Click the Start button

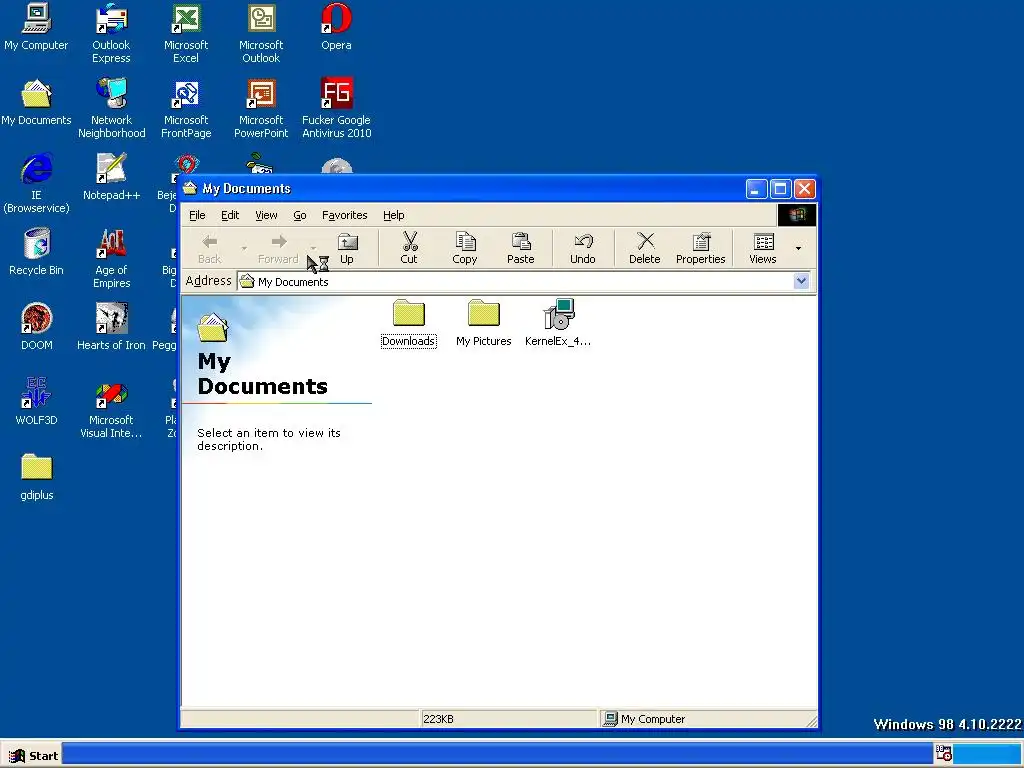(x=33, y=756)
